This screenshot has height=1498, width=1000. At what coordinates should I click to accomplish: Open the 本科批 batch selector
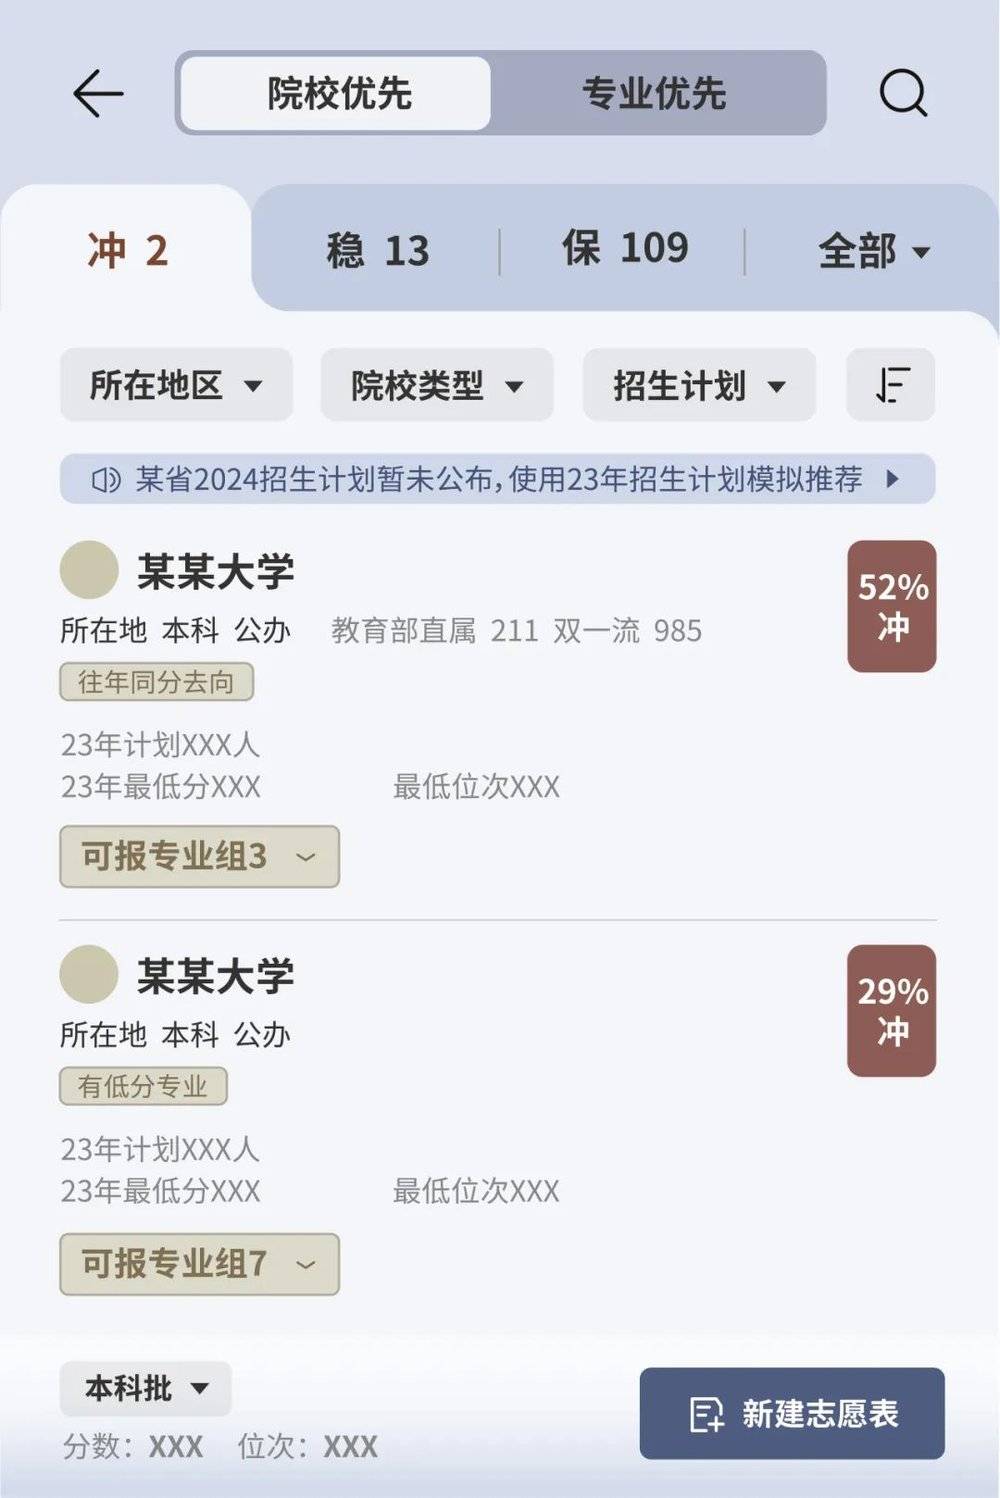pyautogui.click(x=146, y=1388)
